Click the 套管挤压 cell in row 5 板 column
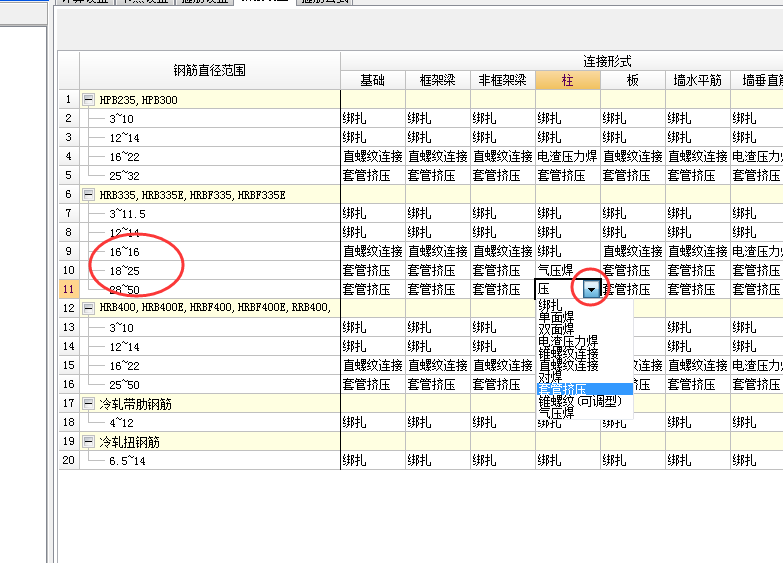 (632, 175)
